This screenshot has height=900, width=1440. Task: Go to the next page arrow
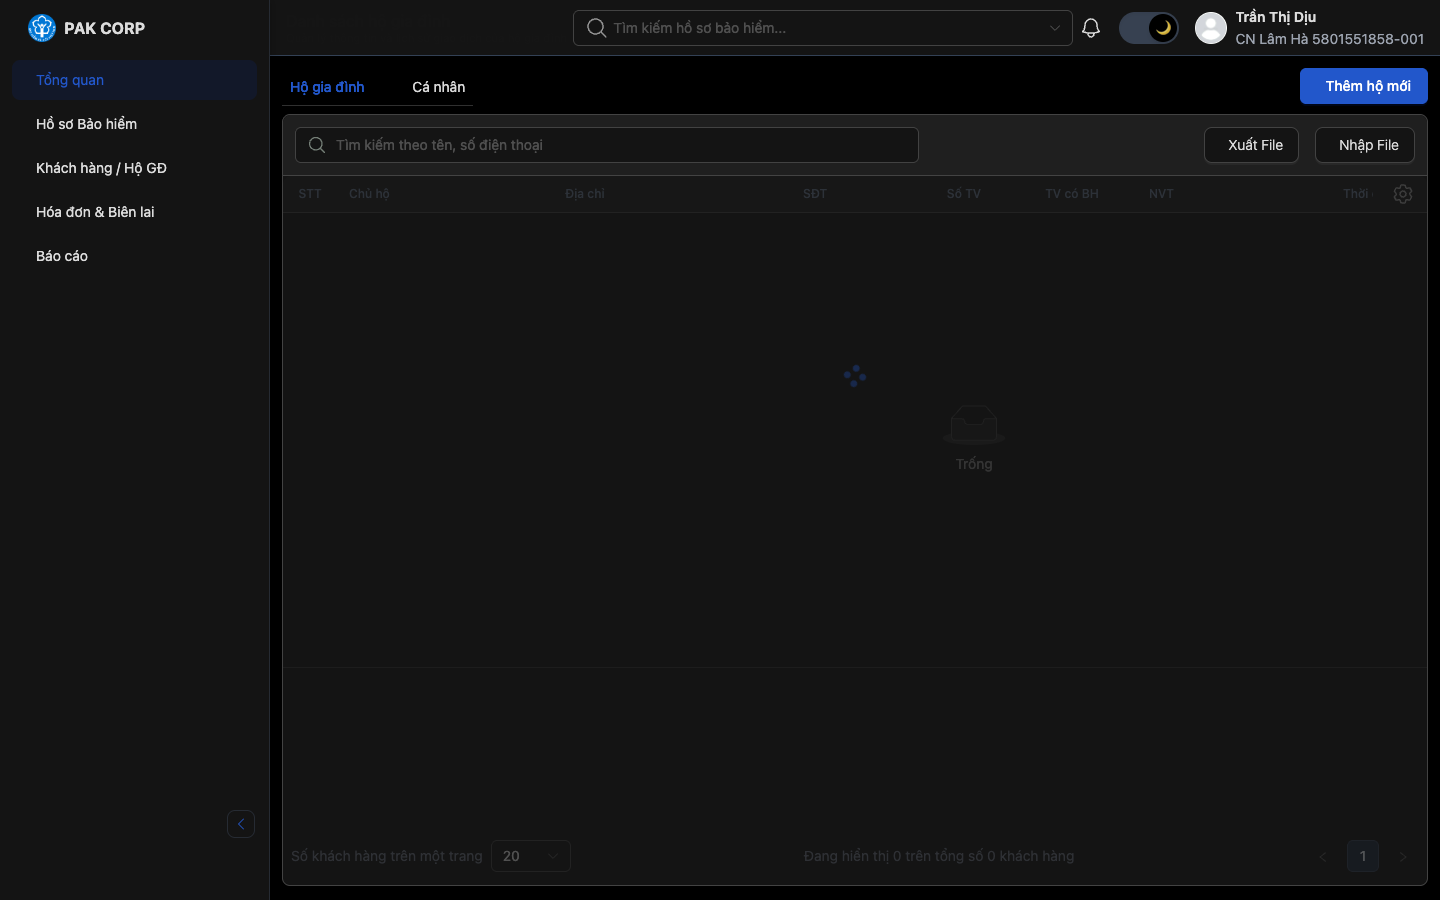(1403, 856)
